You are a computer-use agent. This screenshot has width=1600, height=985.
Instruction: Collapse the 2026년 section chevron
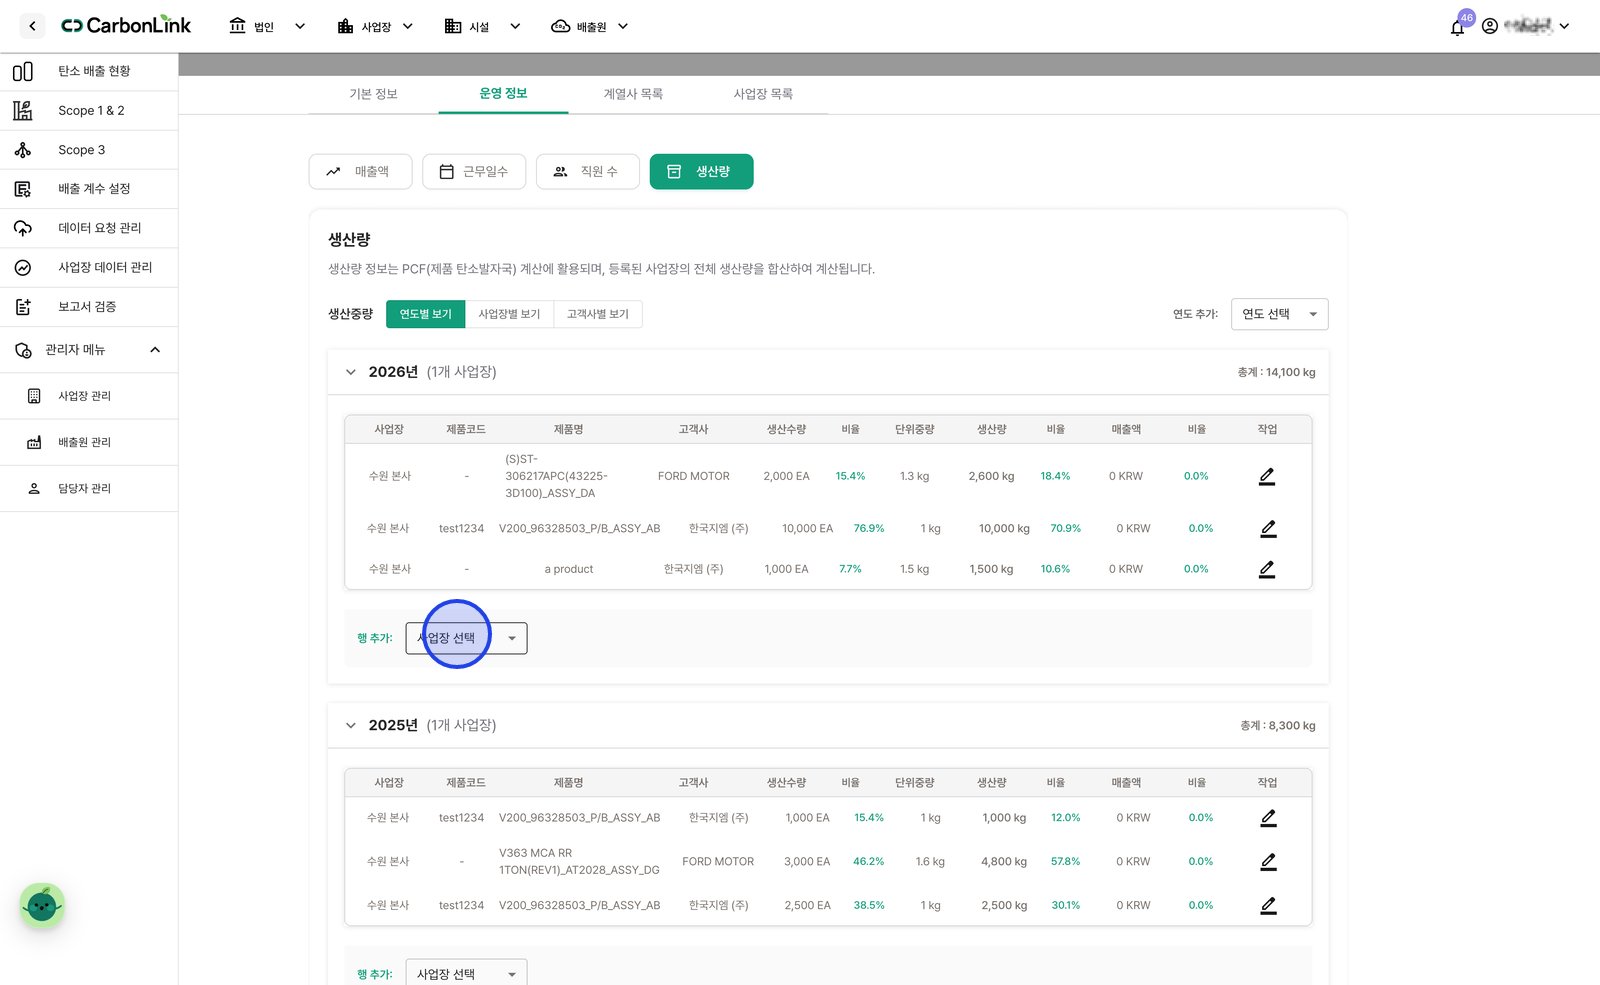tap(350, 372)
